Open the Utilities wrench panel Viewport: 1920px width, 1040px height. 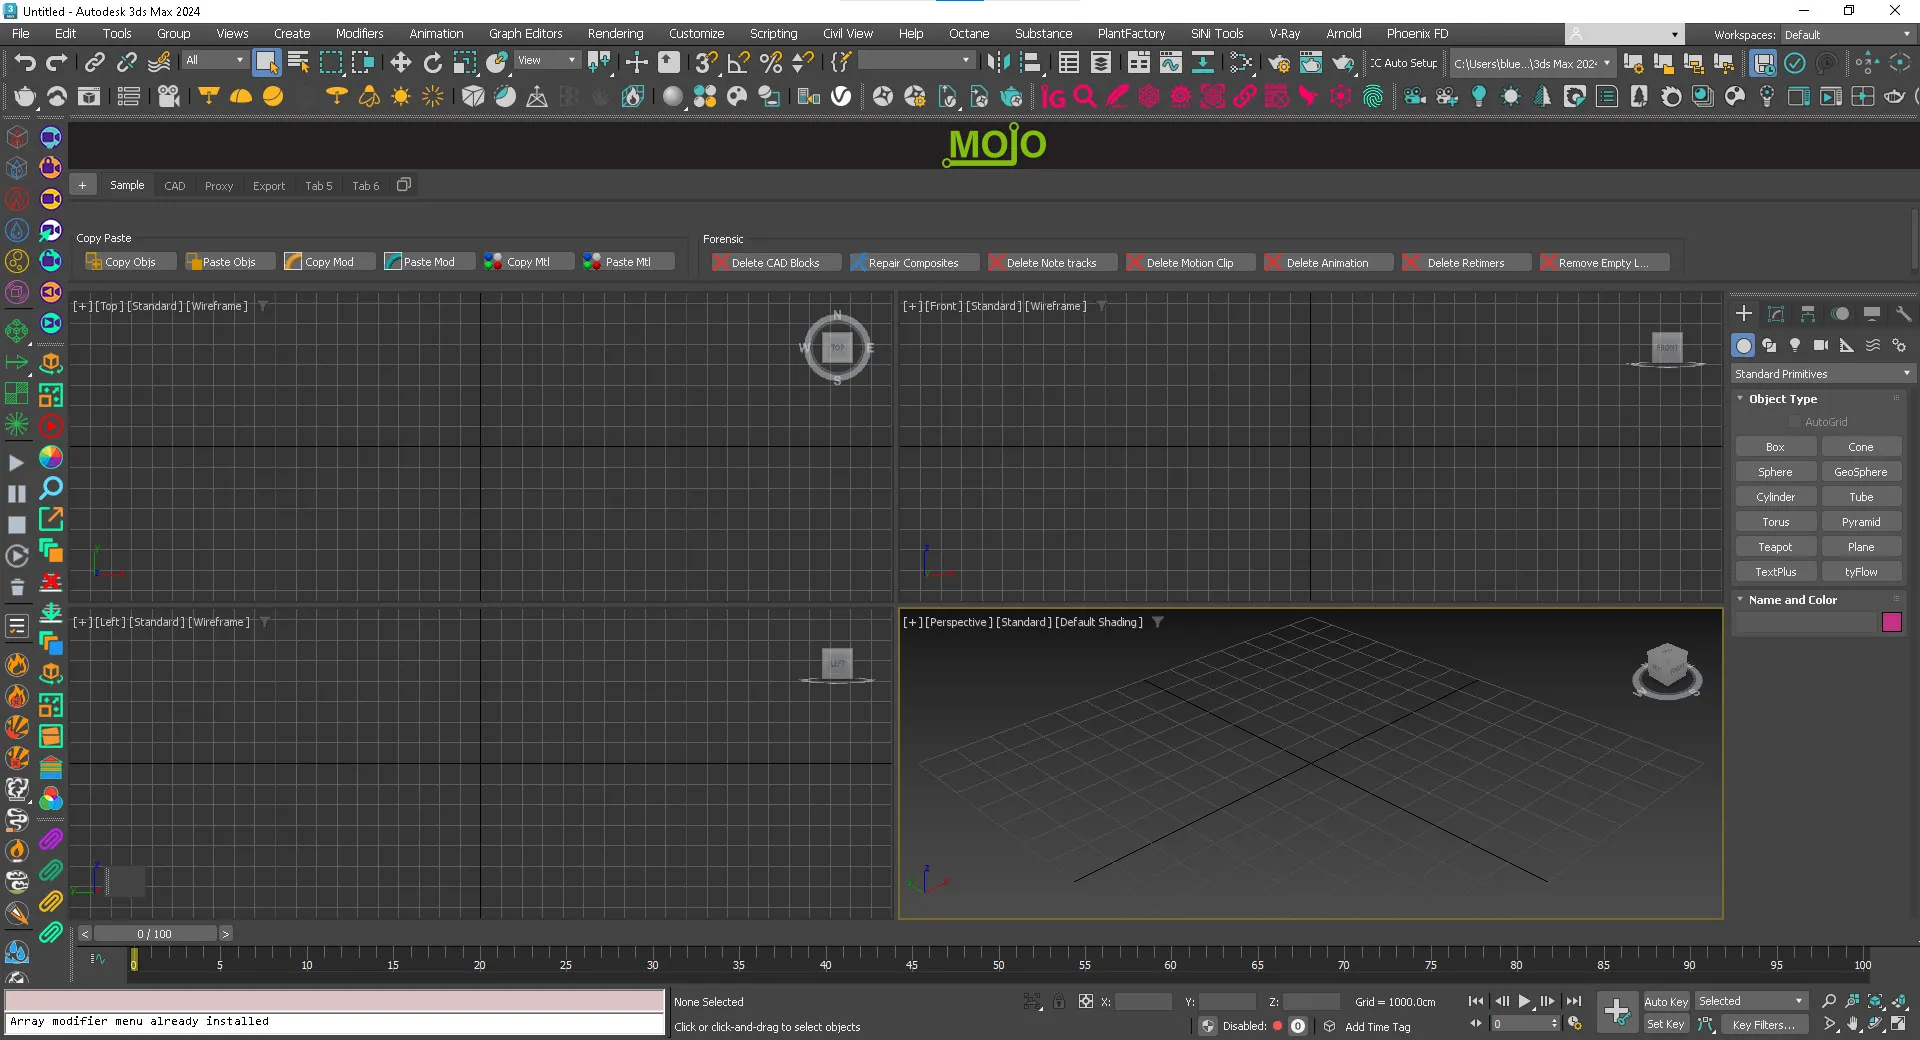pos(1903,314)
